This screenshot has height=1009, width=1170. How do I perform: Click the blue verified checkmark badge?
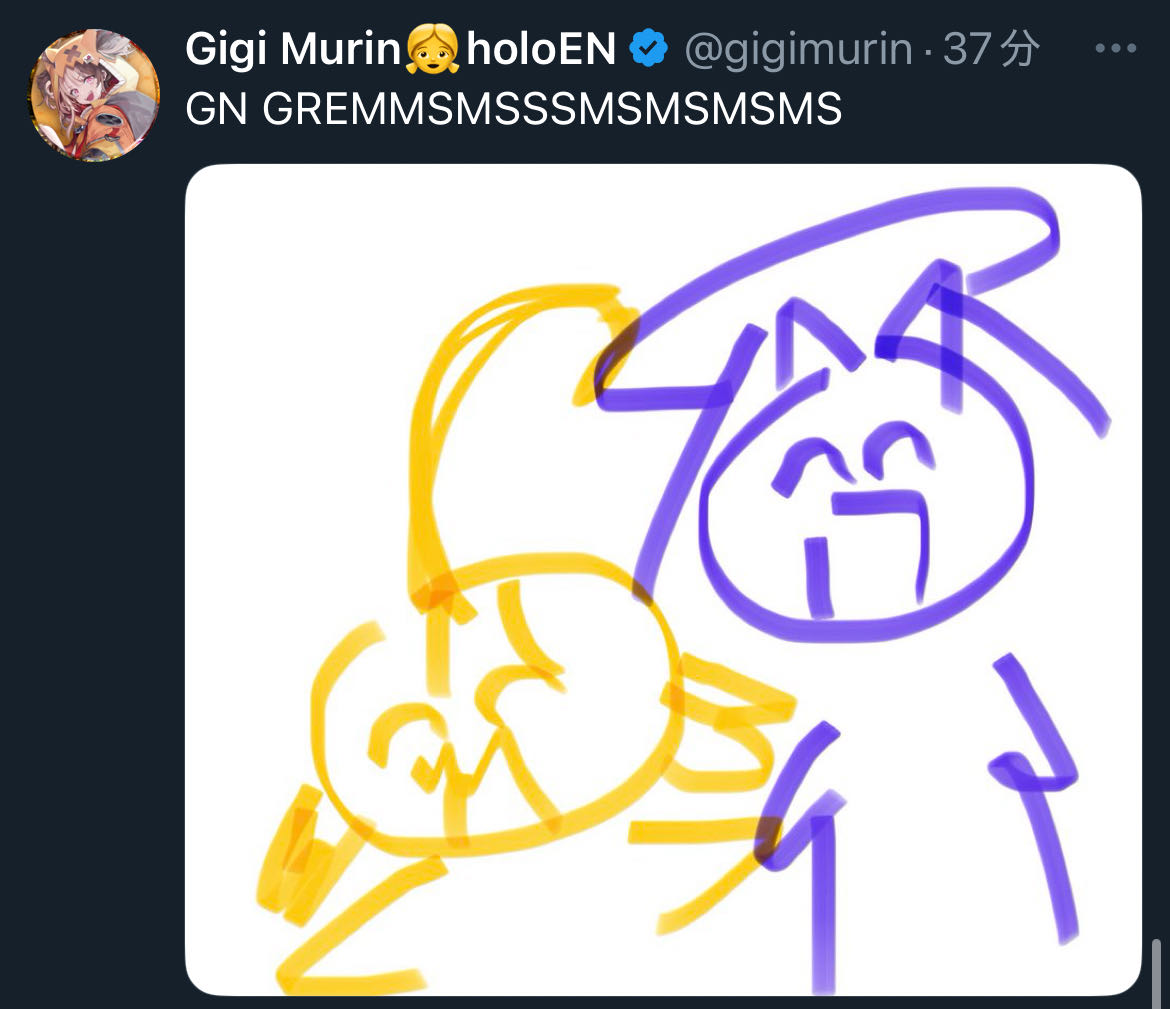pyautogui.click(x=648, y=49)
